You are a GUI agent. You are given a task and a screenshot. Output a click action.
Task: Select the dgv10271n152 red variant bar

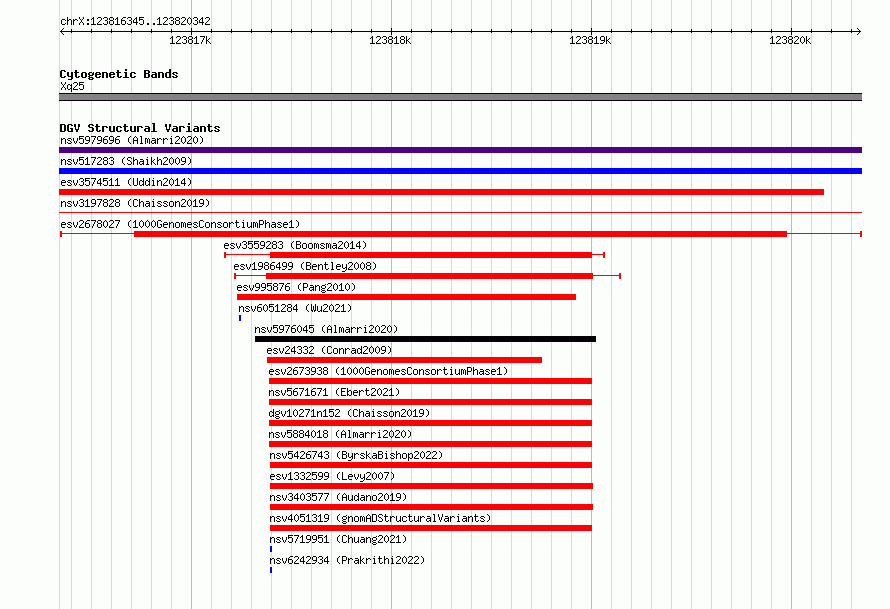[430, 423]
